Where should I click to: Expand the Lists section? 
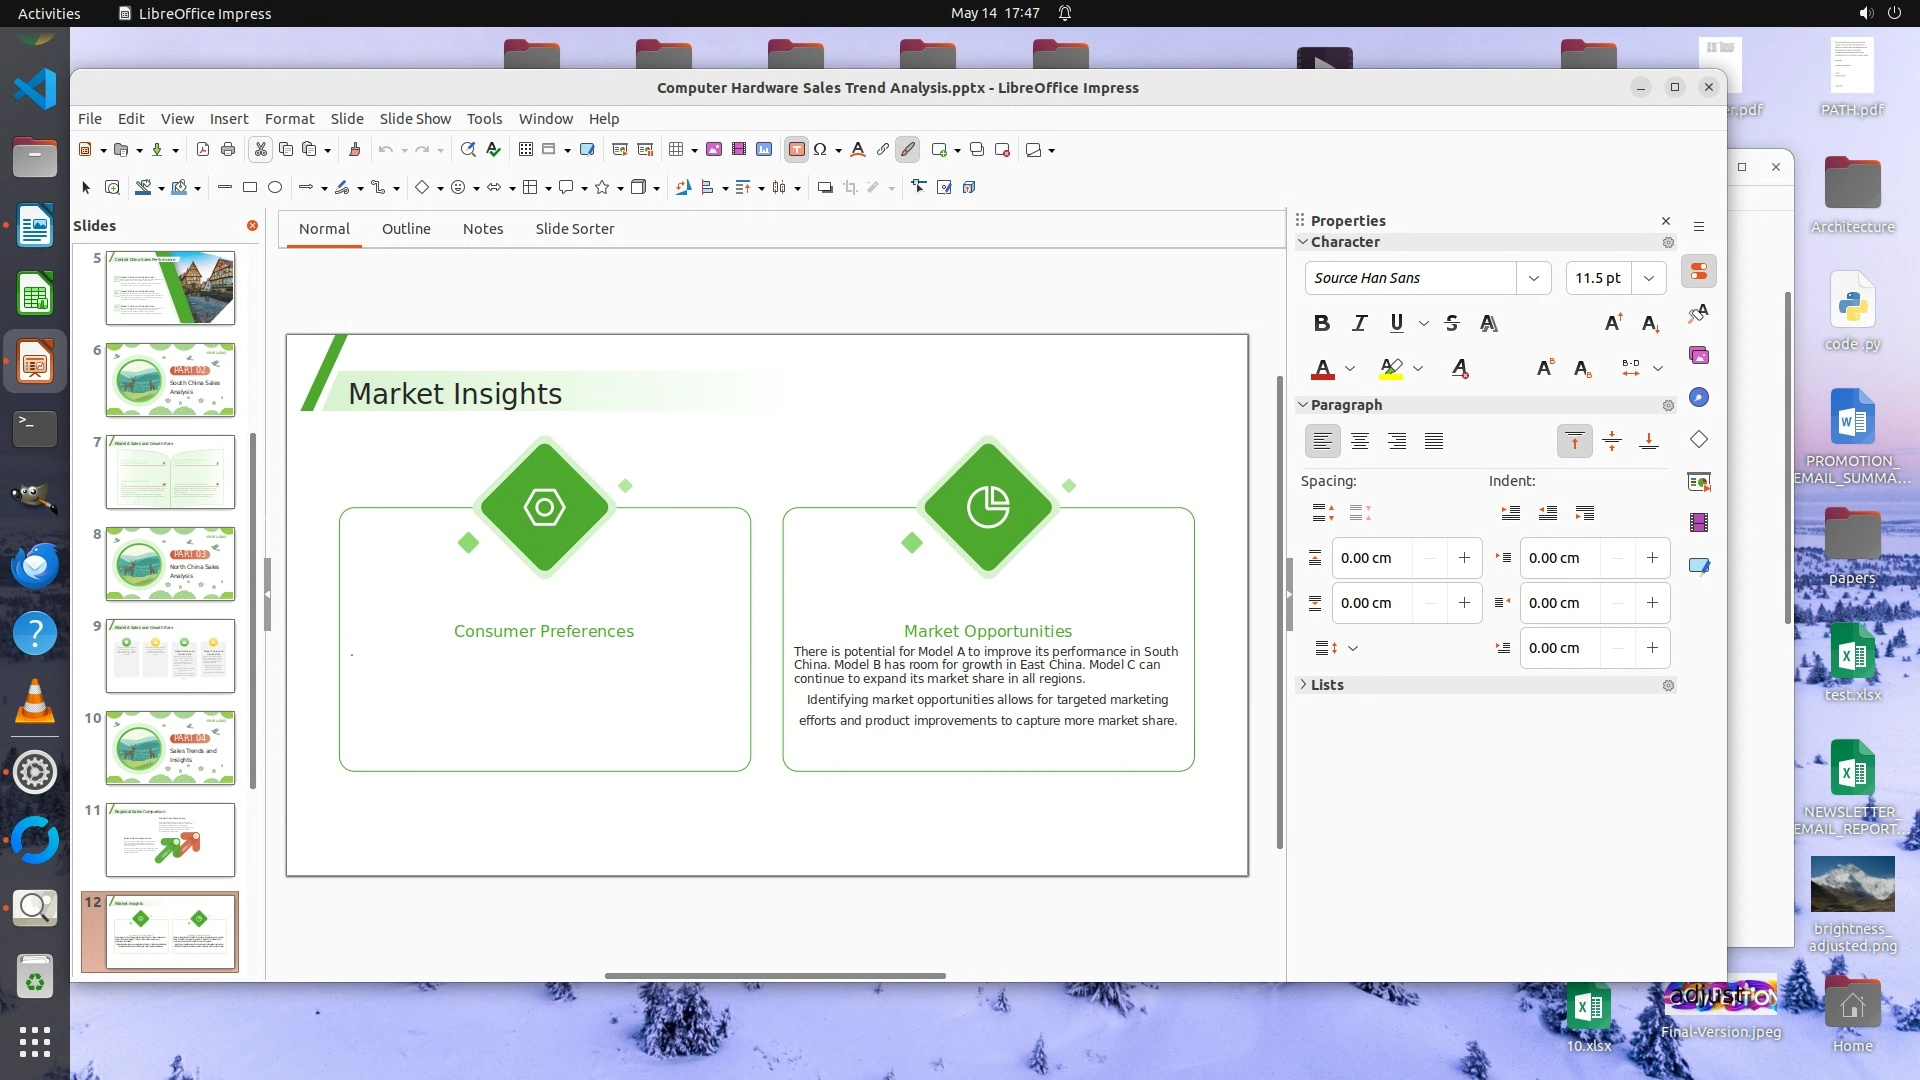[1326, 685]
